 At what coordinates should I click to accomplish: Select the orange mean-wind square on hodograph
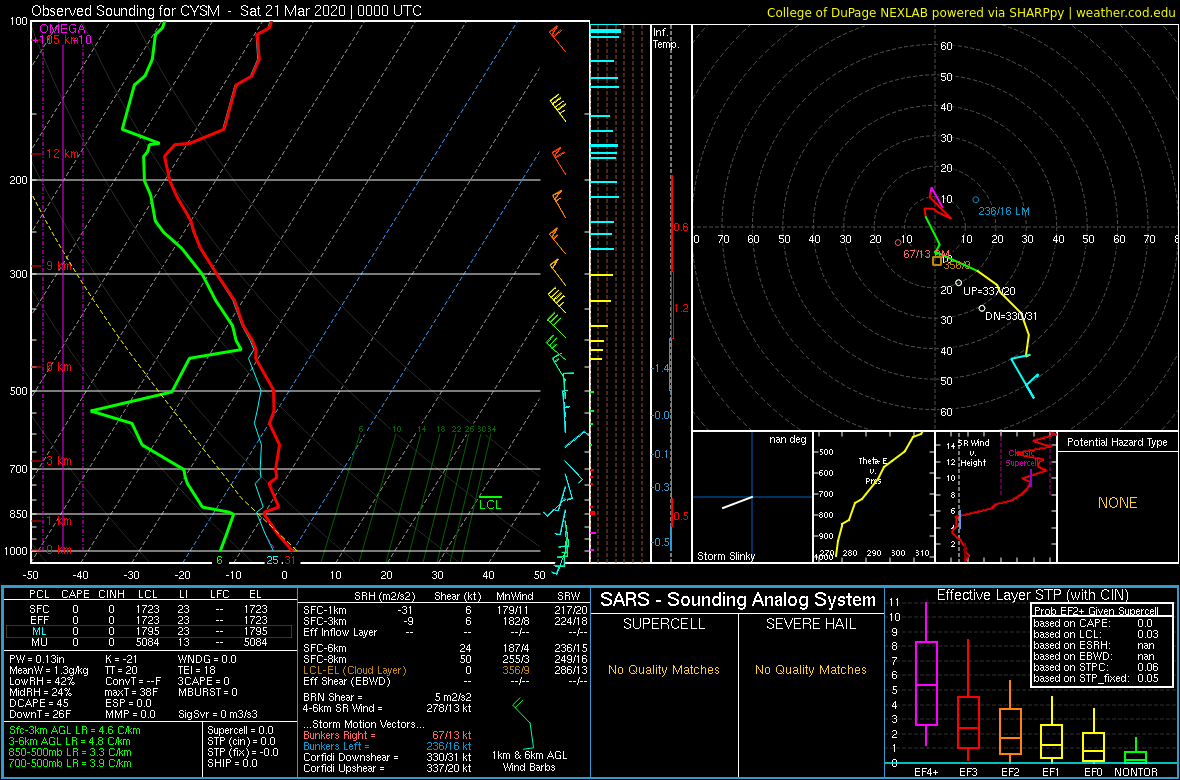pos(937,261)
